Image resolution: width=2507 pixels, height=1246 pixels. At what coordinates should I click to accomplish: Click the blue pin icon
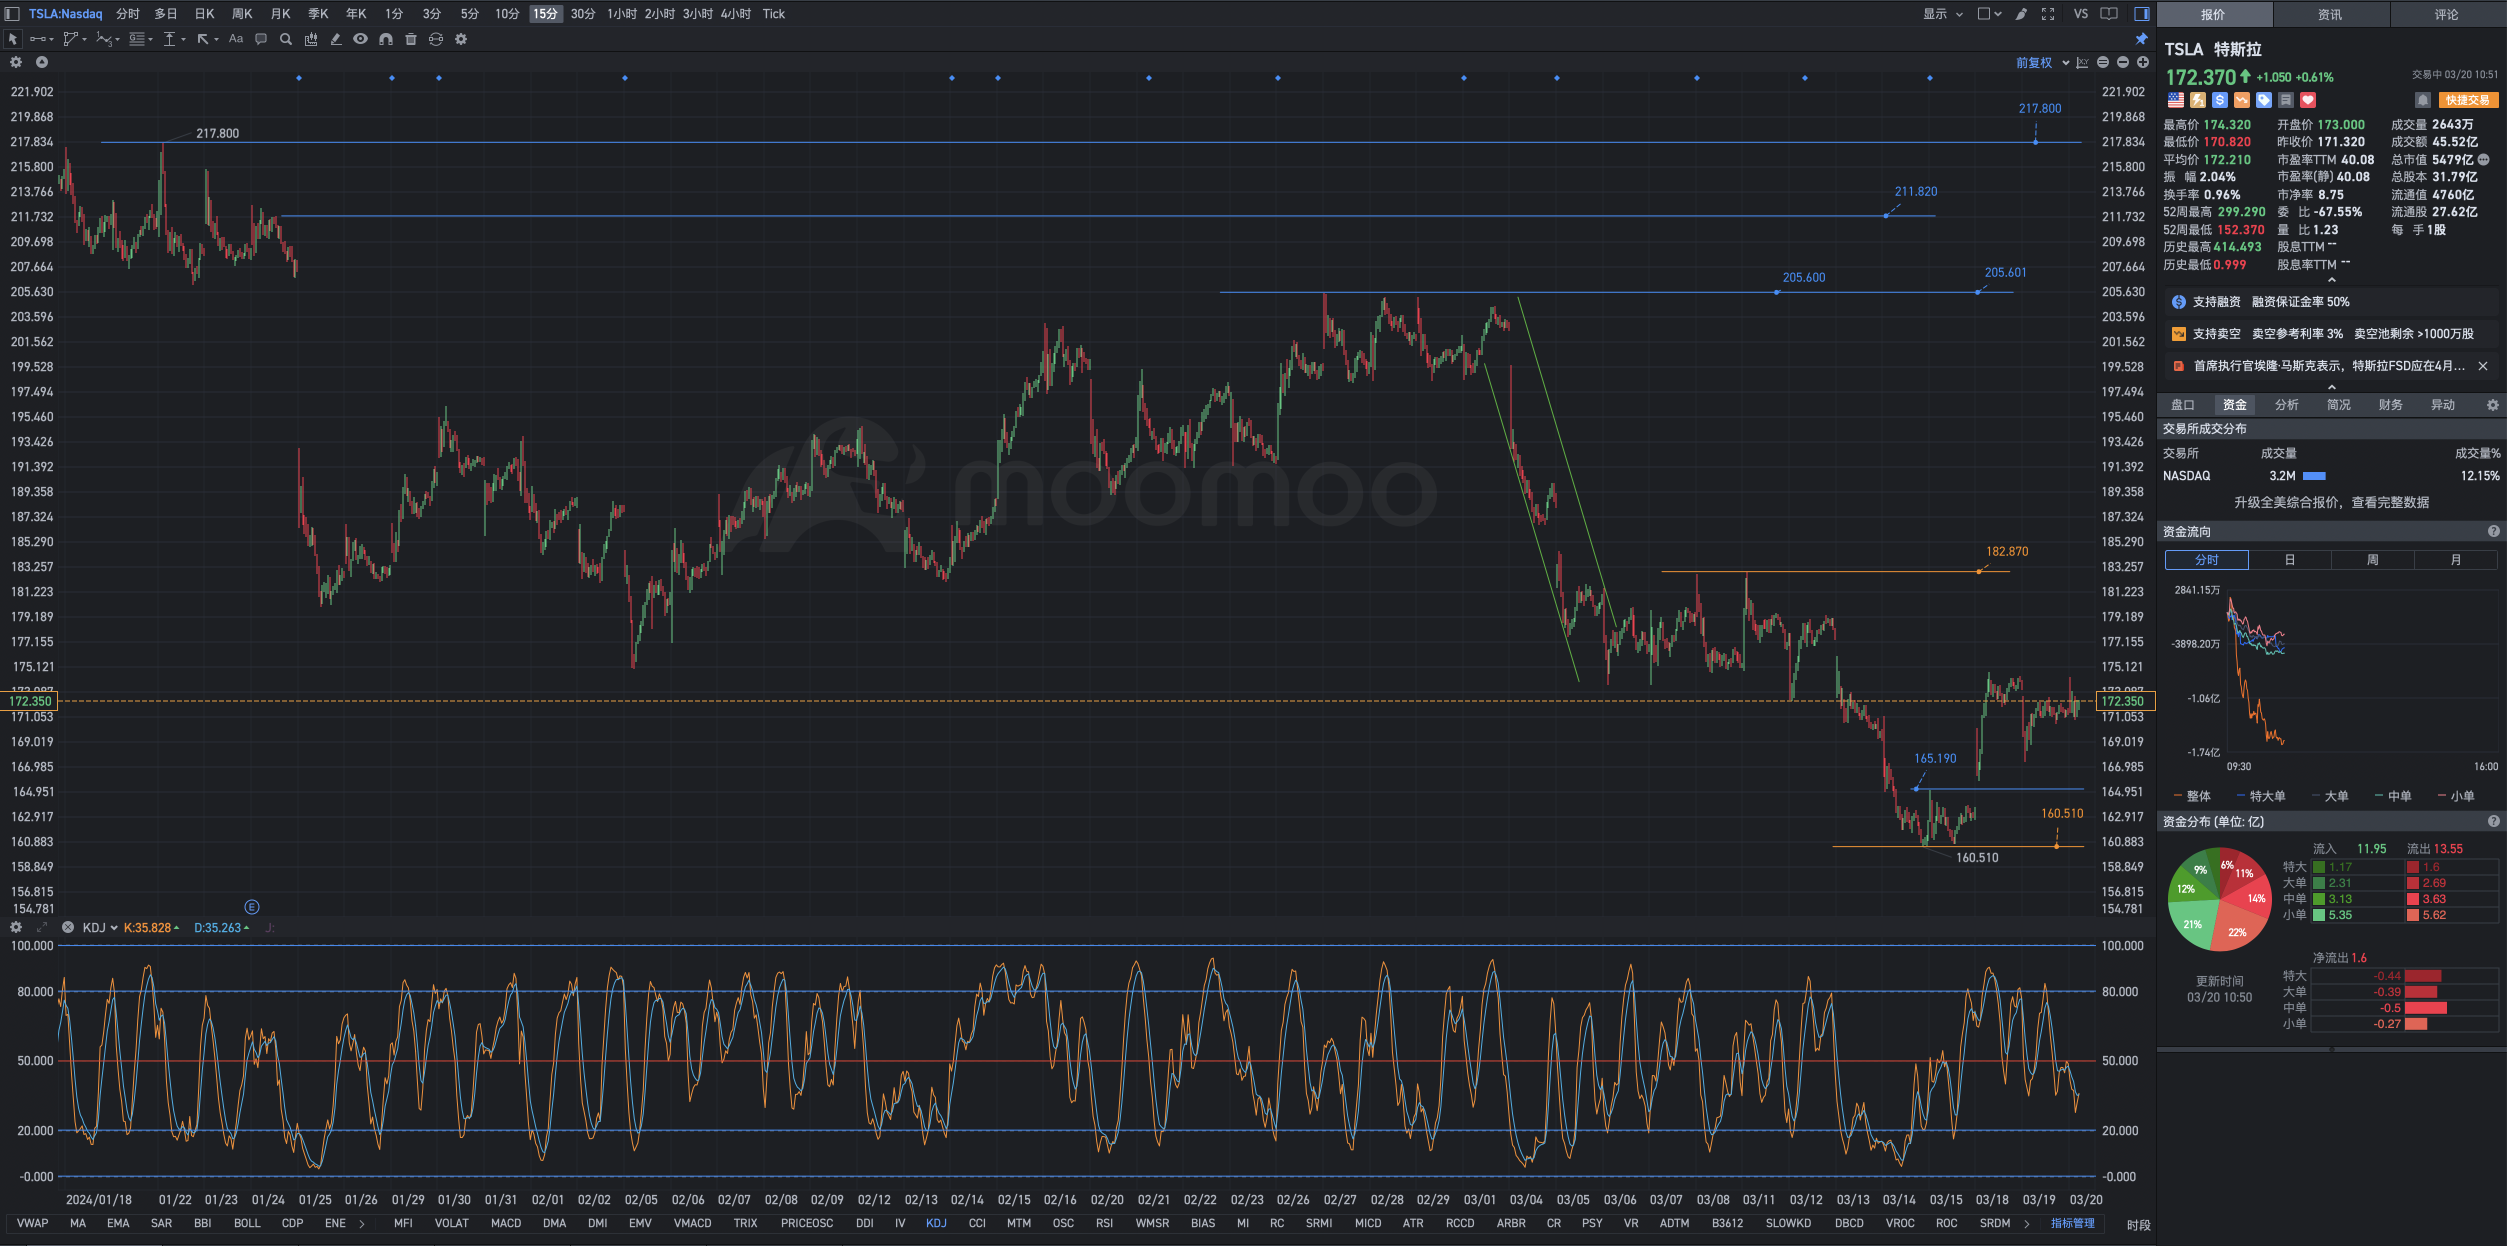point(2142,39)
